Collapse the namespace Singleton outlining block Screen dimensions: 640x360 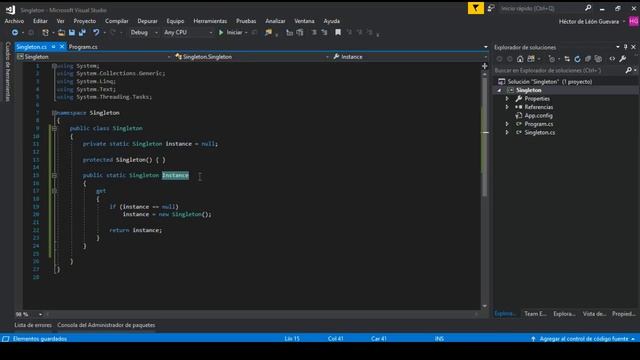coord(54,113)
